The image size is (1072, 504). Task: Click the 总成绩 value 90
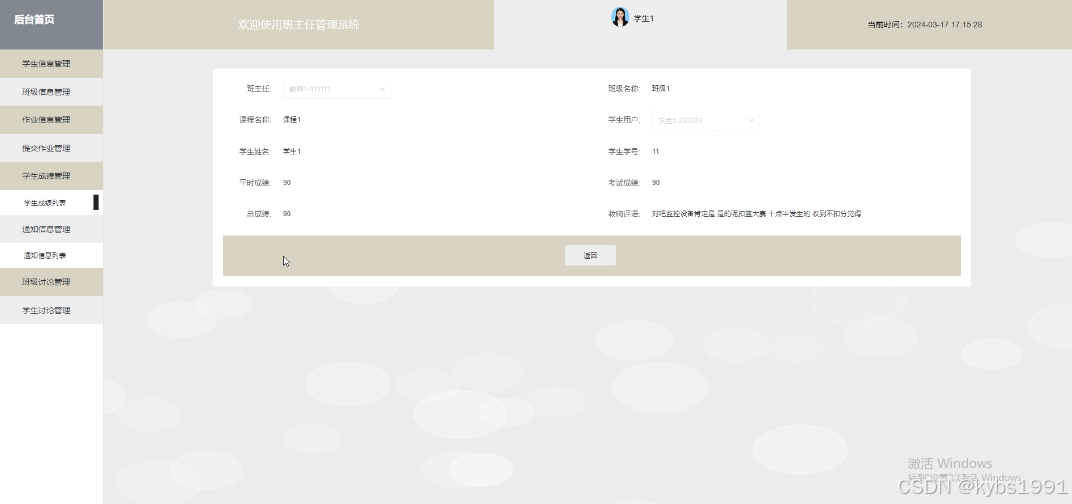click(x=286, y=213)
